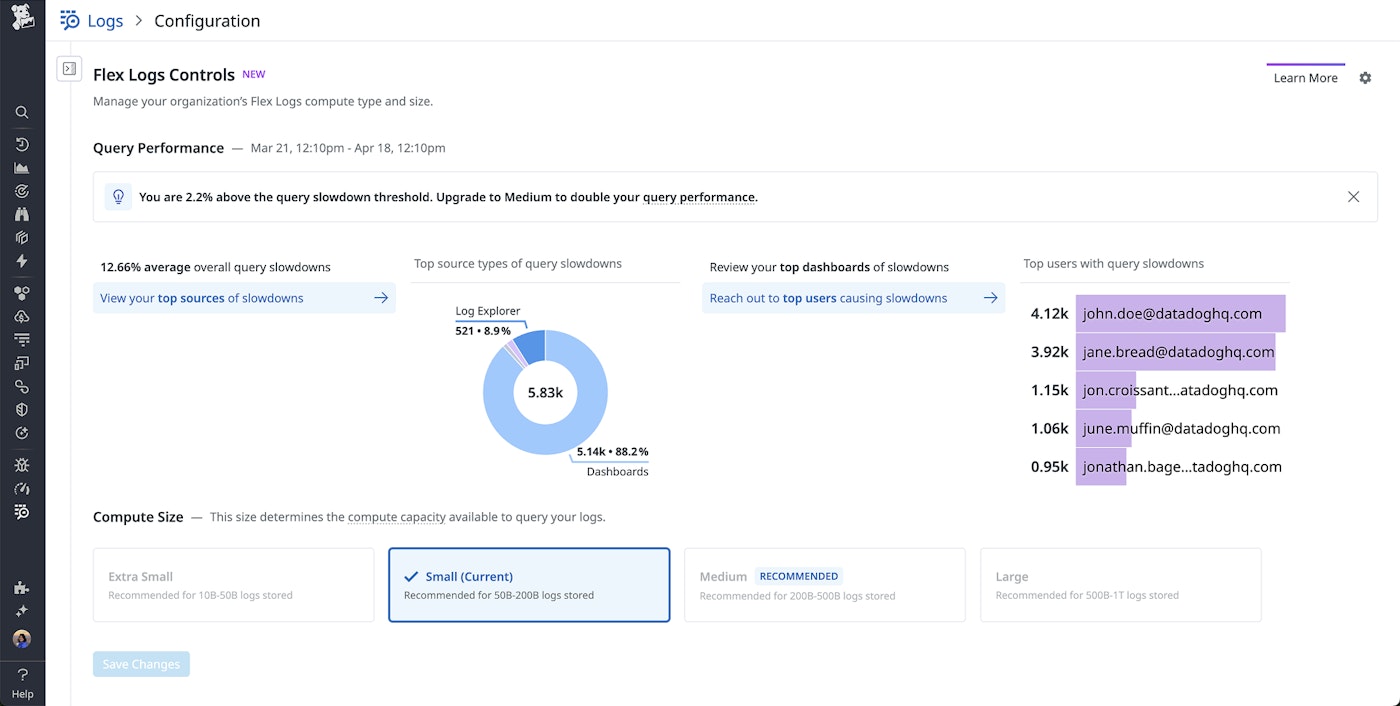
Task: Click the 12.66% average slowdowns text
Action: click(x=215, y=267)
